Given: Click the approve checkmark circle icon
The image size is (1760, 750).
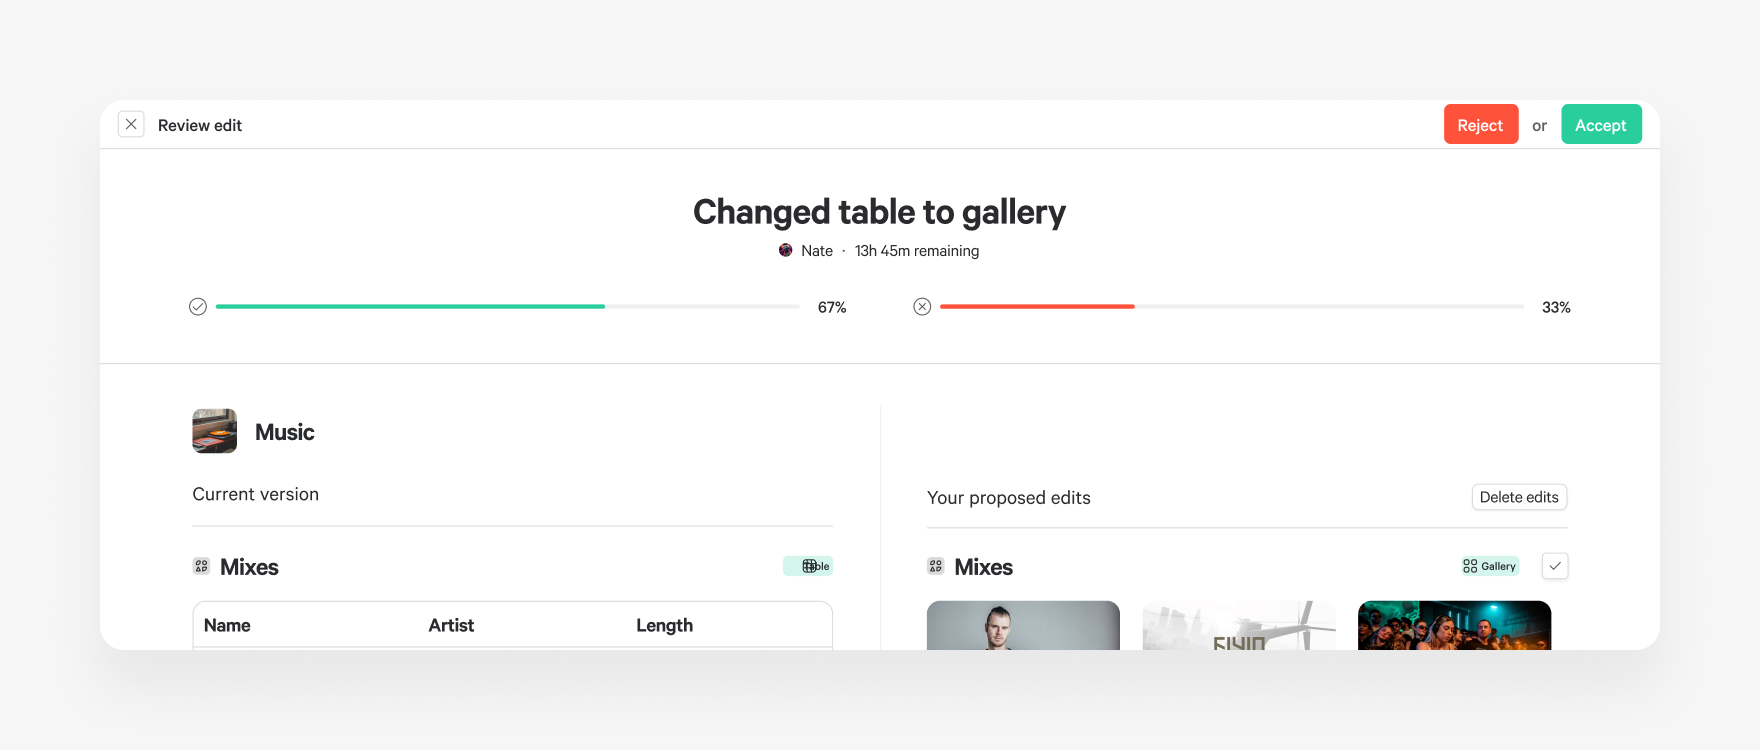Looking at the screenshot, I should click(x=198, y=307).
